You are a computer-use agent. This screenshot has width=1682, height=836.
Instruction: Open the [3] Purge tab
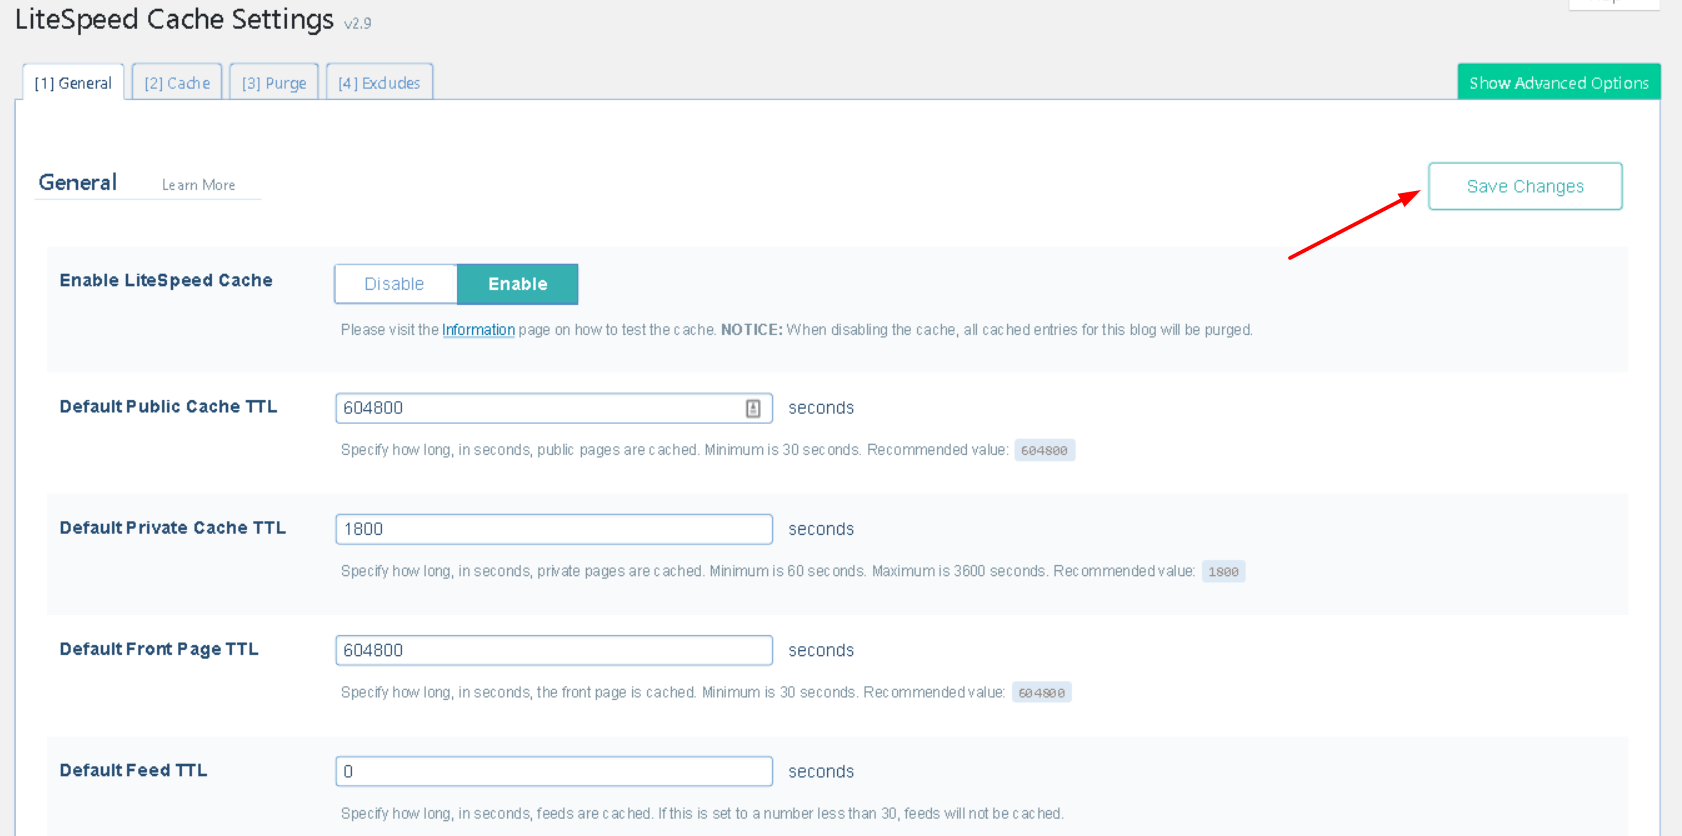tap(274, 83)
